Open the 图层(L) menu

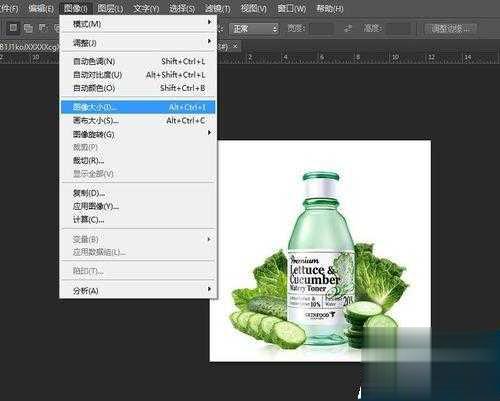click(x=110, y=8)
